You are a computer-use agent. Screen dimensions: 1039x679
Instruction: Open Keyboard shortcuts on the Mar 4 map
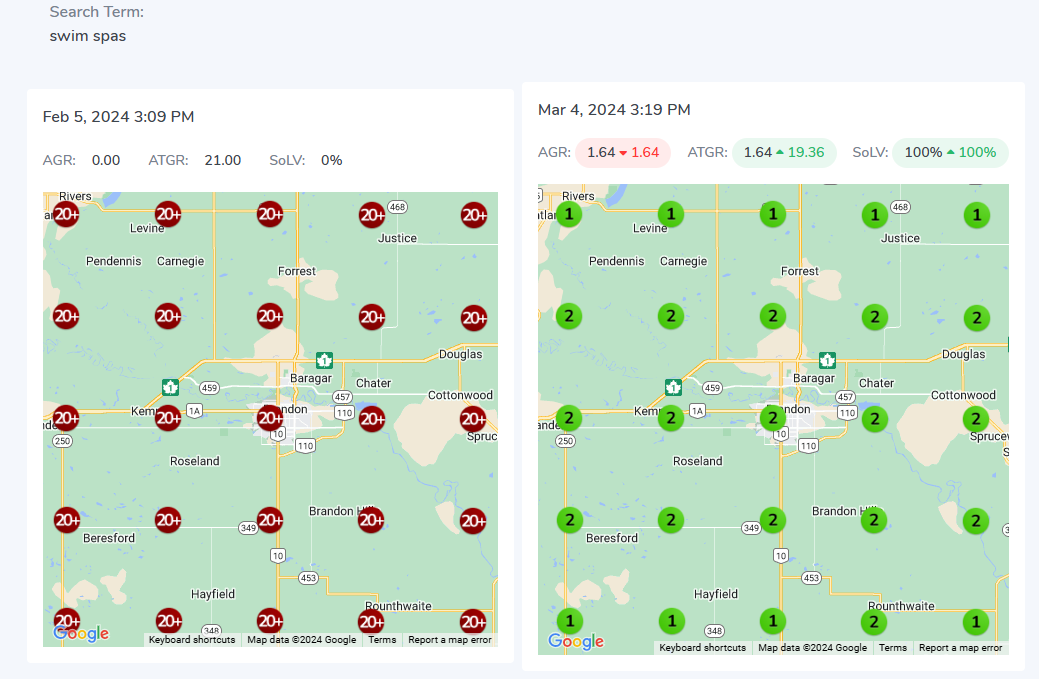[x=702, y=648]
